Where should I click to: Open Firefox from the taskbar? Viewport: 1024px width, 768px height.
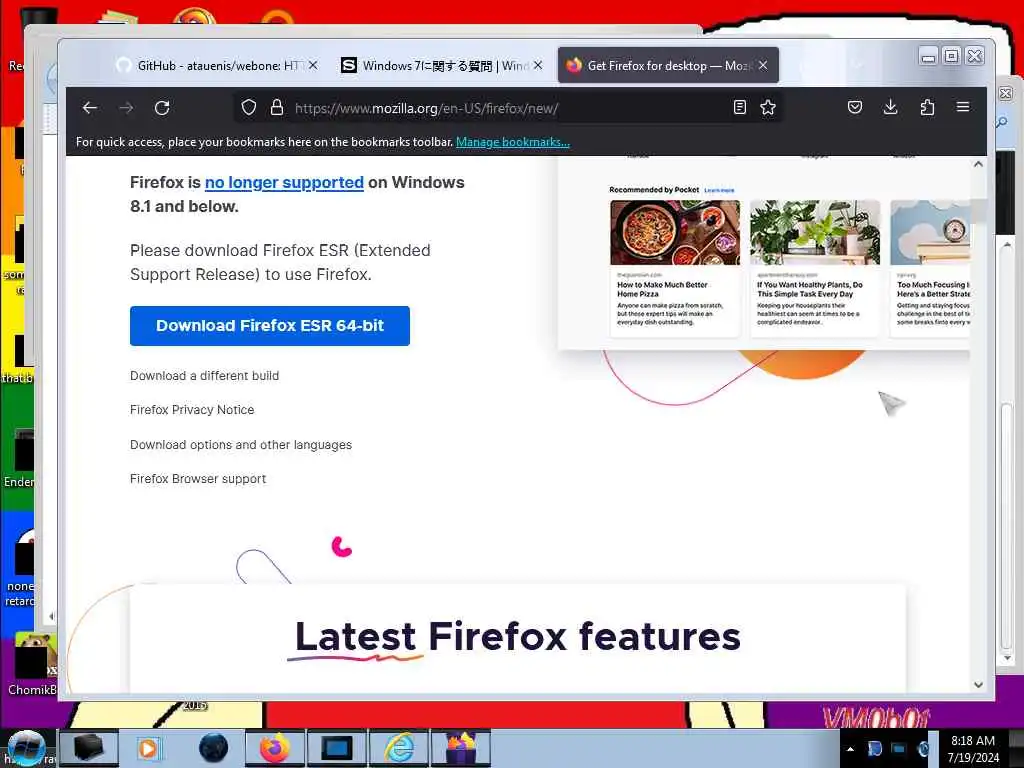tap(274, 748)
